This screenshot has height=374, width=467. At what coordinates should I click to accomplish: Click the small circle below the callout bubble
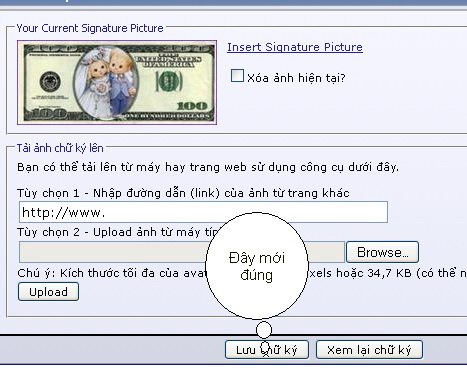click(x=264, y=330)
